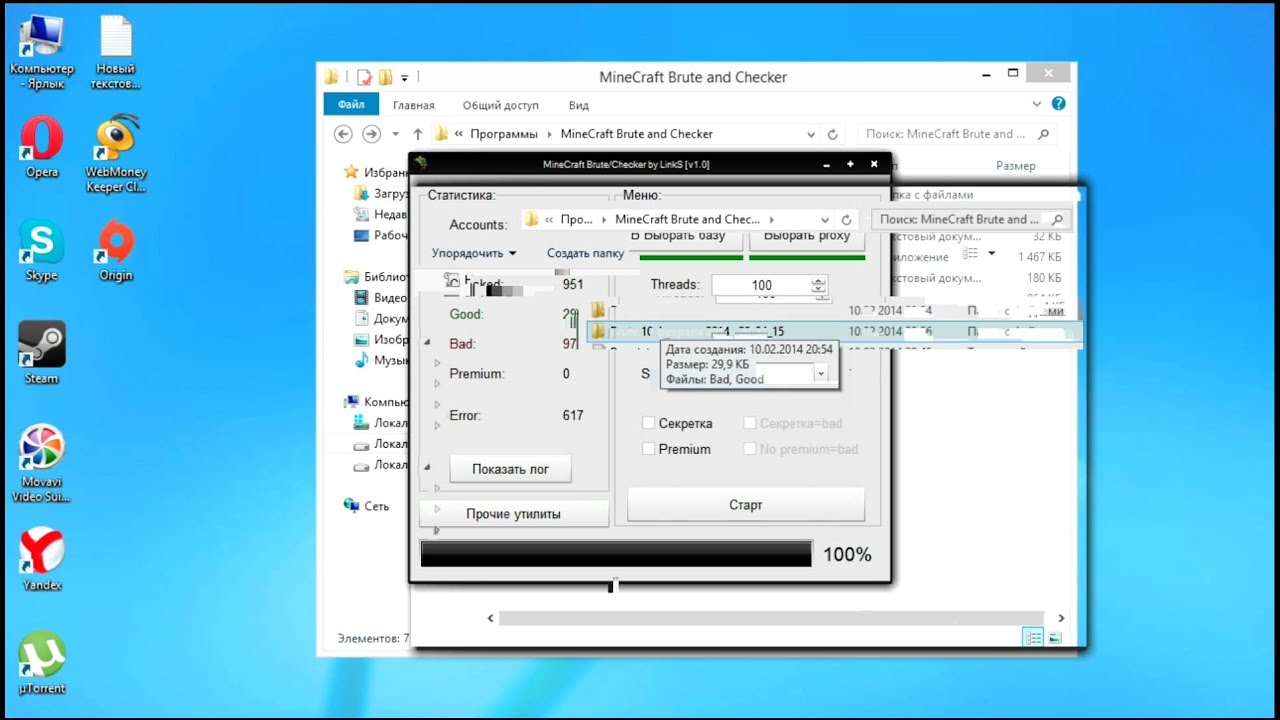Screen dimensions: 1280x720
Task: Click the Properties icon in Explorer's quick access toolbar
Action: pos(364,77)
